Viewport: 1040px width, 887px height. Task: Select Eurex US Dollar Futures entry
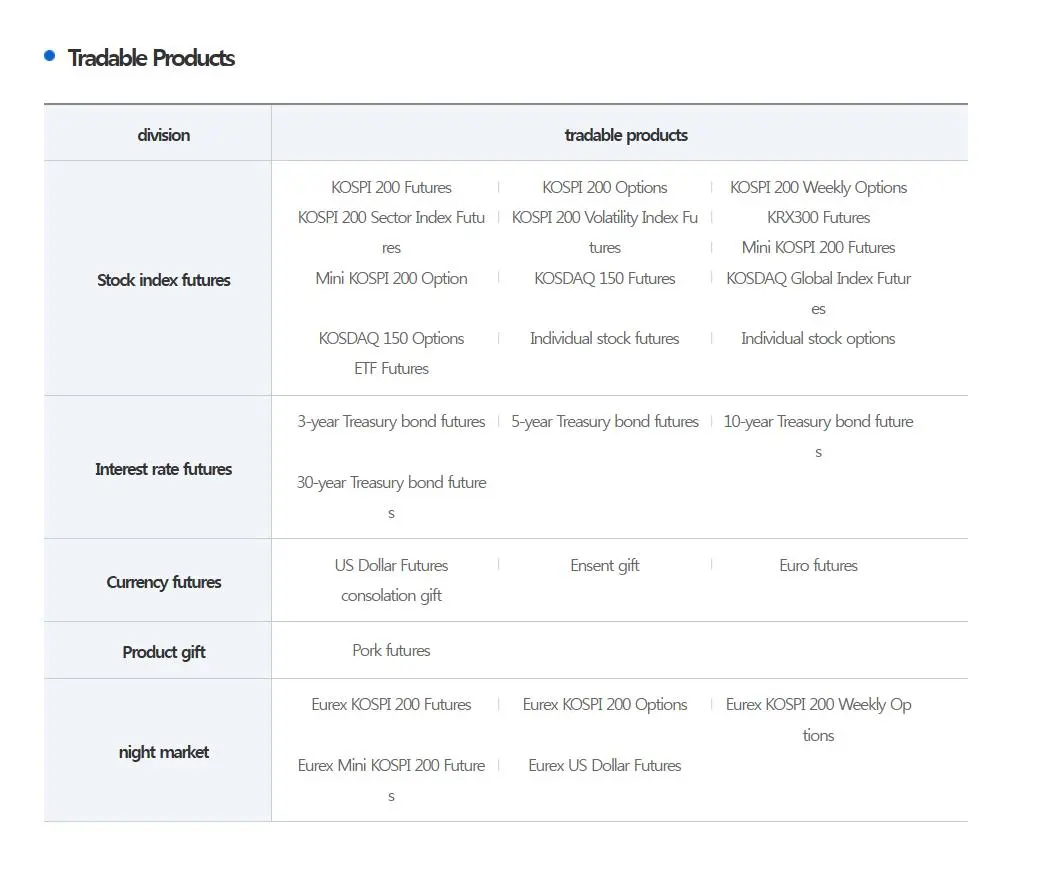click(605, 765)
